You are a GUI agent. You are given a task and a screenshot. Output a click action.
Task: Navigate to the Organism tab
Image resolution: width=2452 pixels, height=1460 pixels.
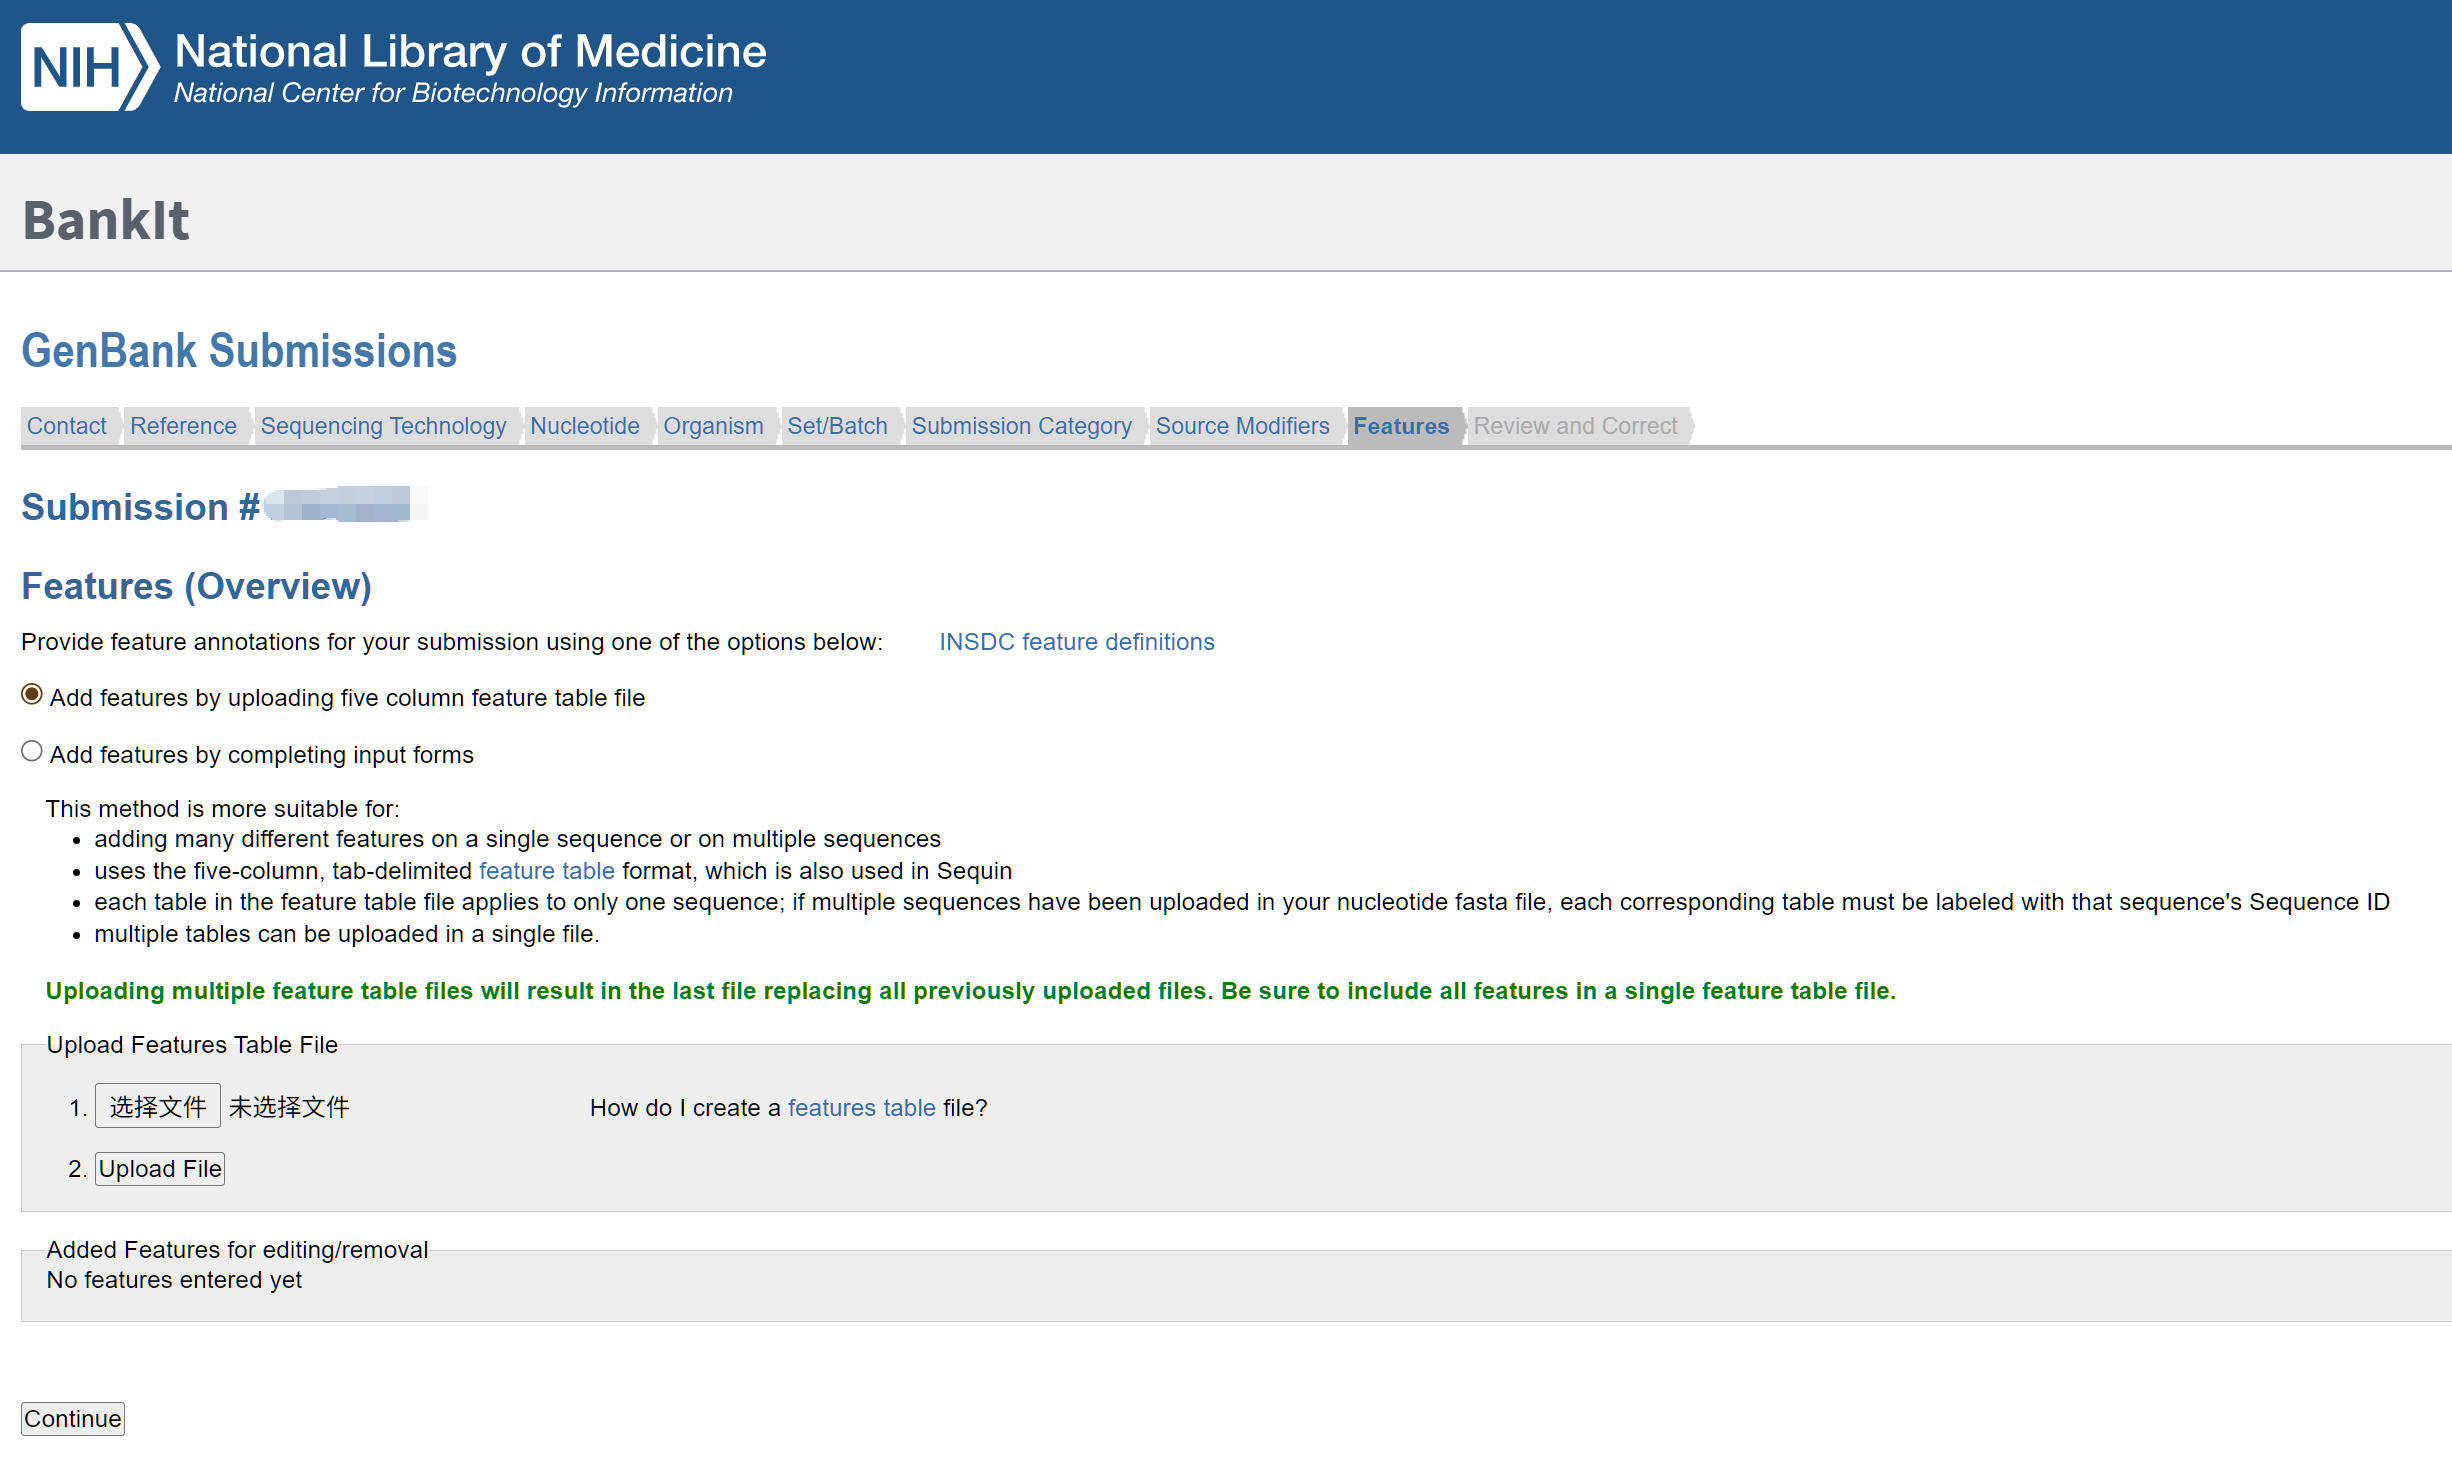pyautogui.click(x=713, y=426)
